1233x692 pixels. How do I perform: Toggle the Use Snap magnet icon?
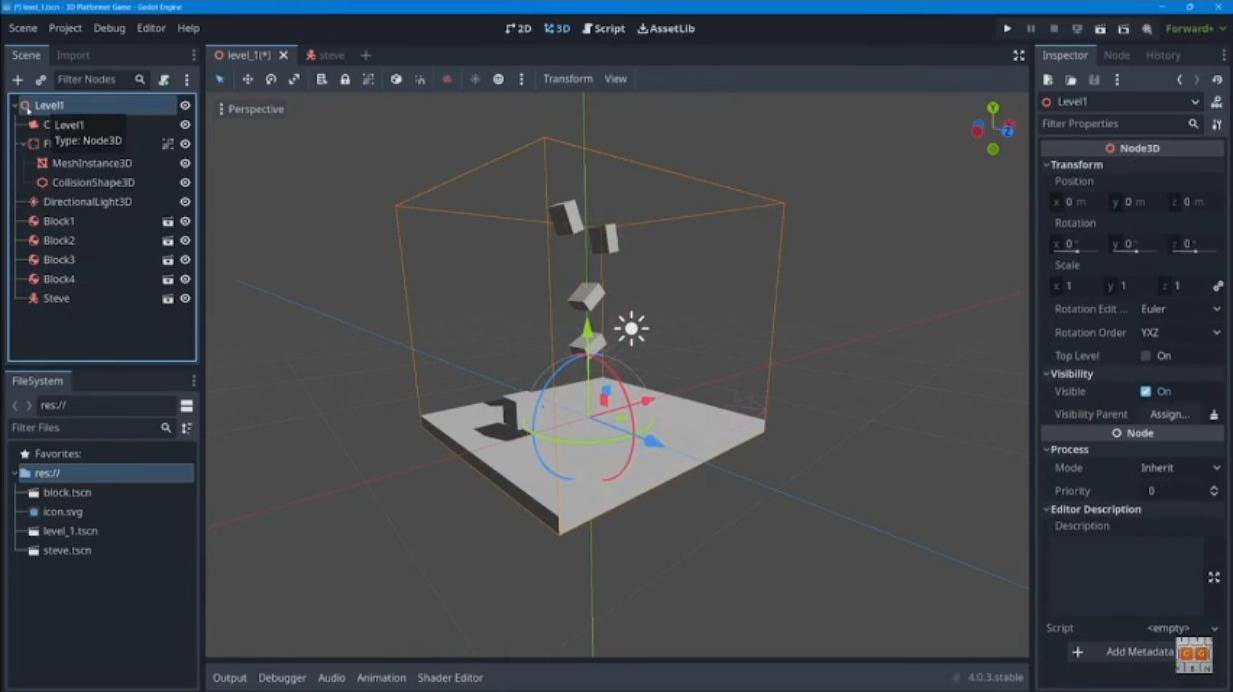click(x=420, y=79)
